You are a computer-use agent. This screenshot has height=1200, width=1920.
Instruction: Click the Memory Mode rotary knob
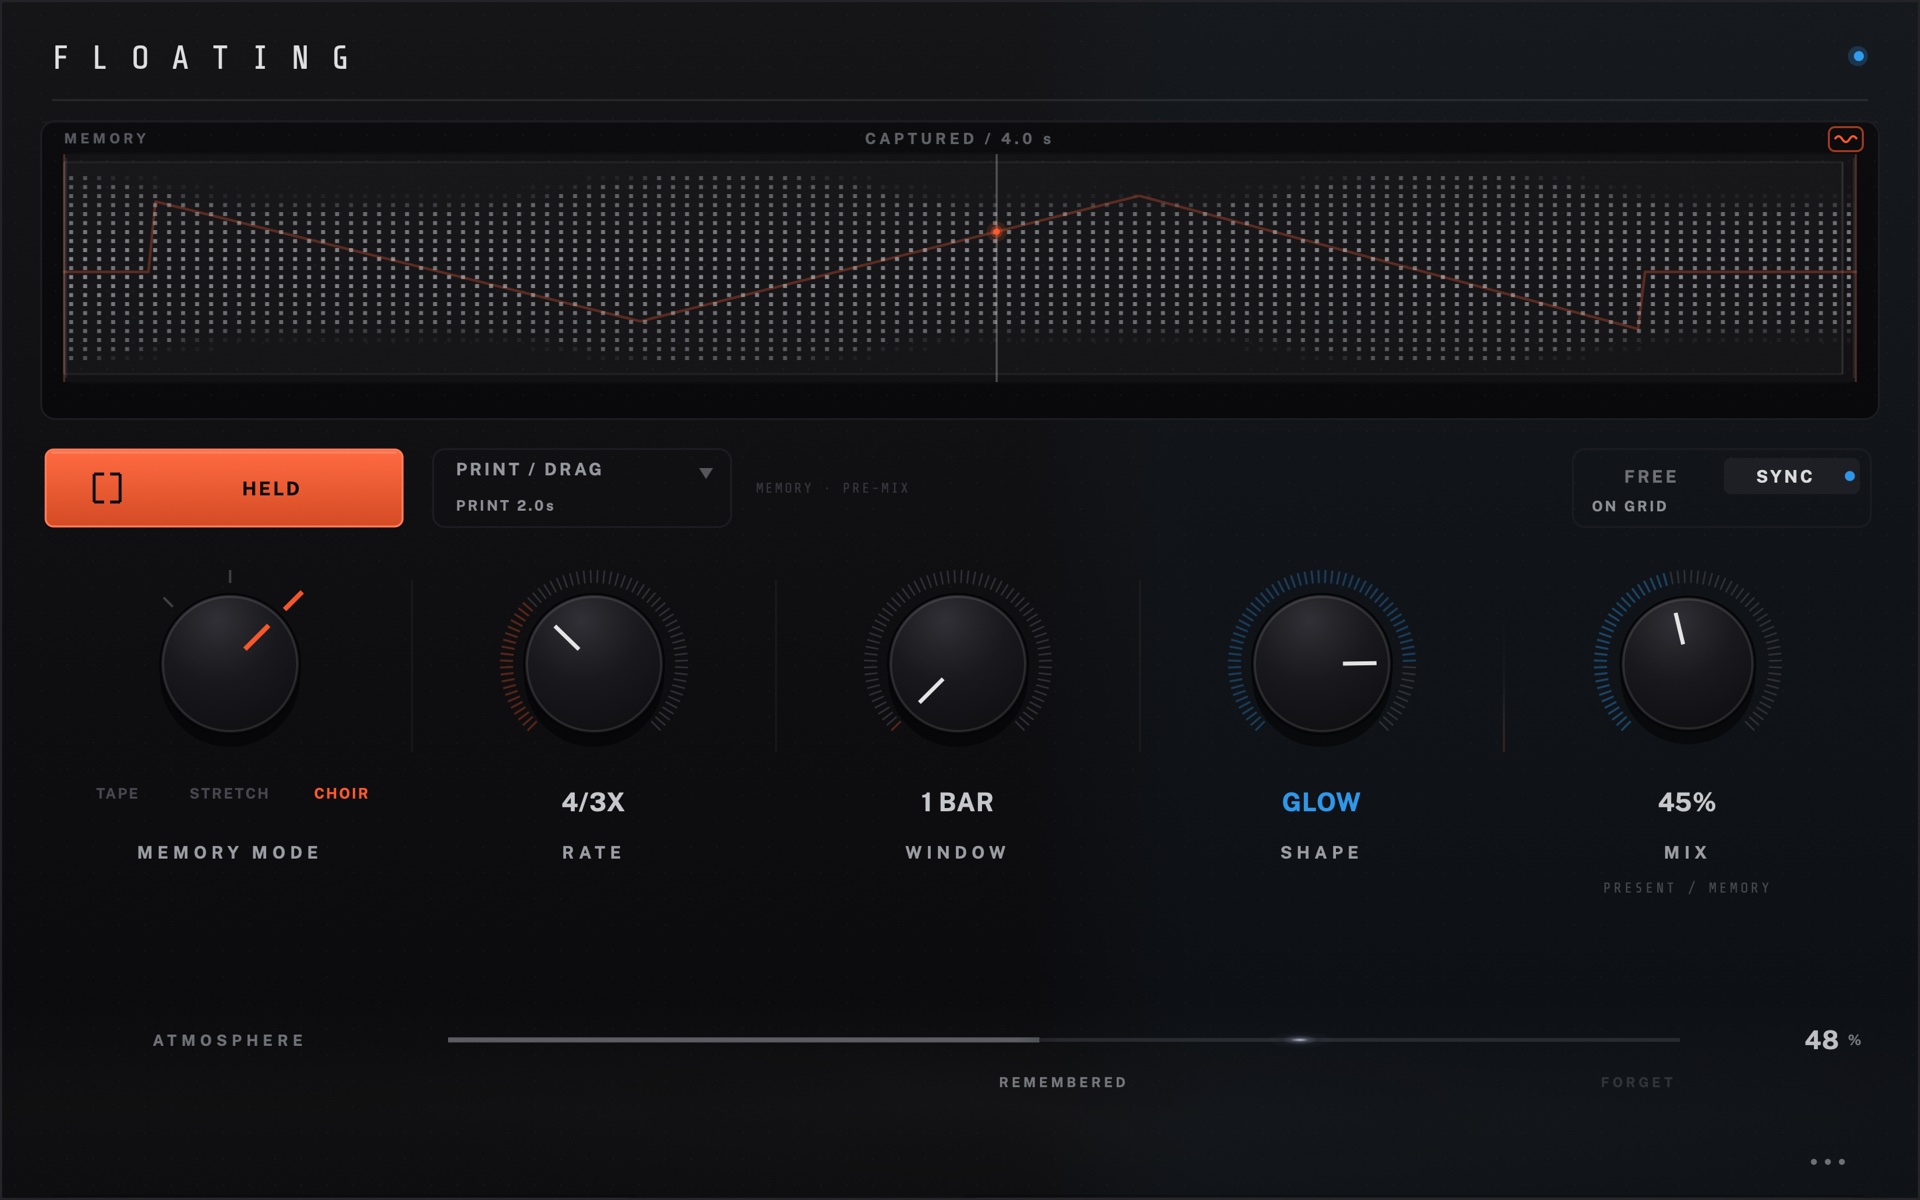(x=230, y=664)
